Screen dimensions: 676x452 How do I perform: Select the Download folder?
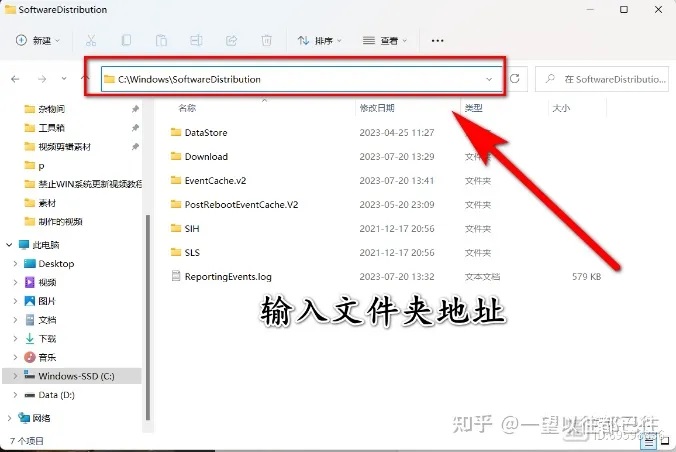(x=206, y=157)
